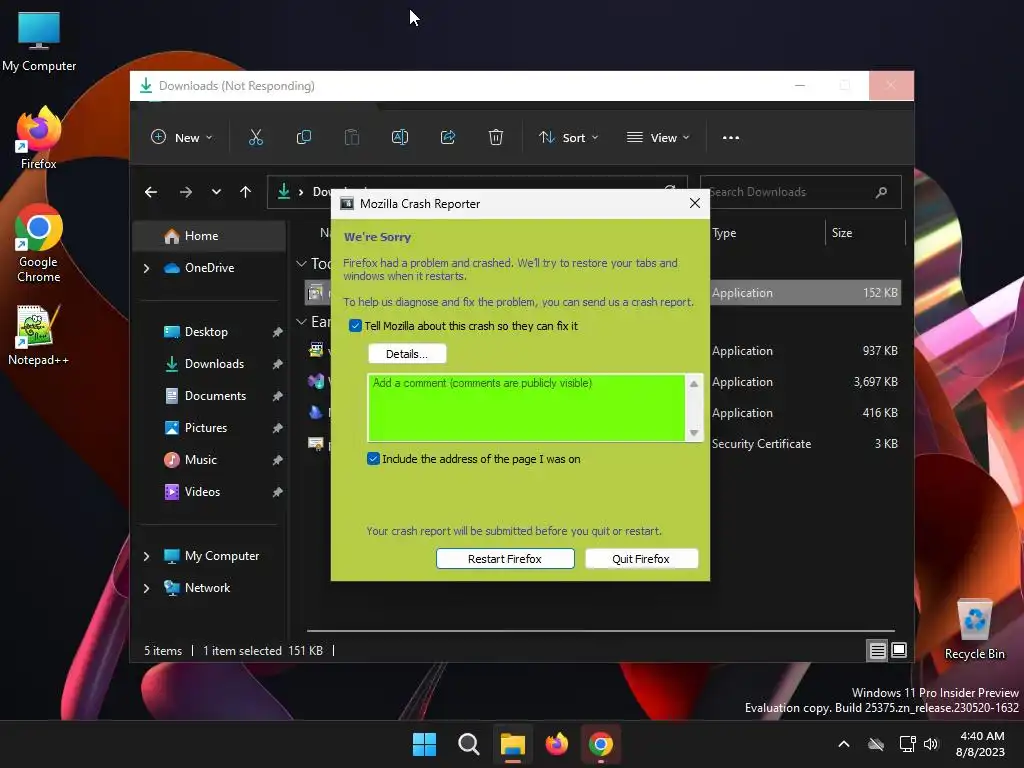
Task: Show hidden tray icons chevron
Action: (x=844, y=744)
